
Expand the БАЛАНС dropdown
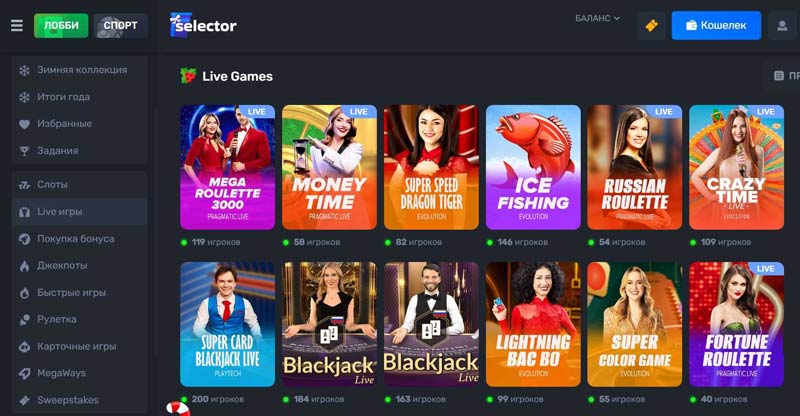[x=597, y=18]
